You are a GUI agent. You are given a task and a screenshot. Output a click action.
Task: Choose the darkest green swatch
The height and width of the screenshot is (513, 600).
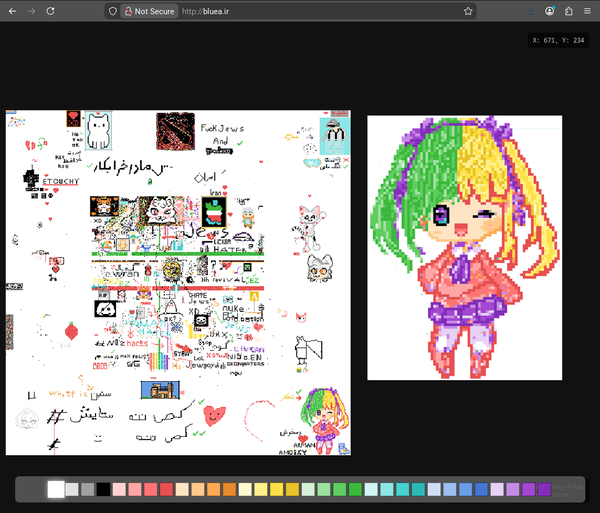tap(355, 489)
